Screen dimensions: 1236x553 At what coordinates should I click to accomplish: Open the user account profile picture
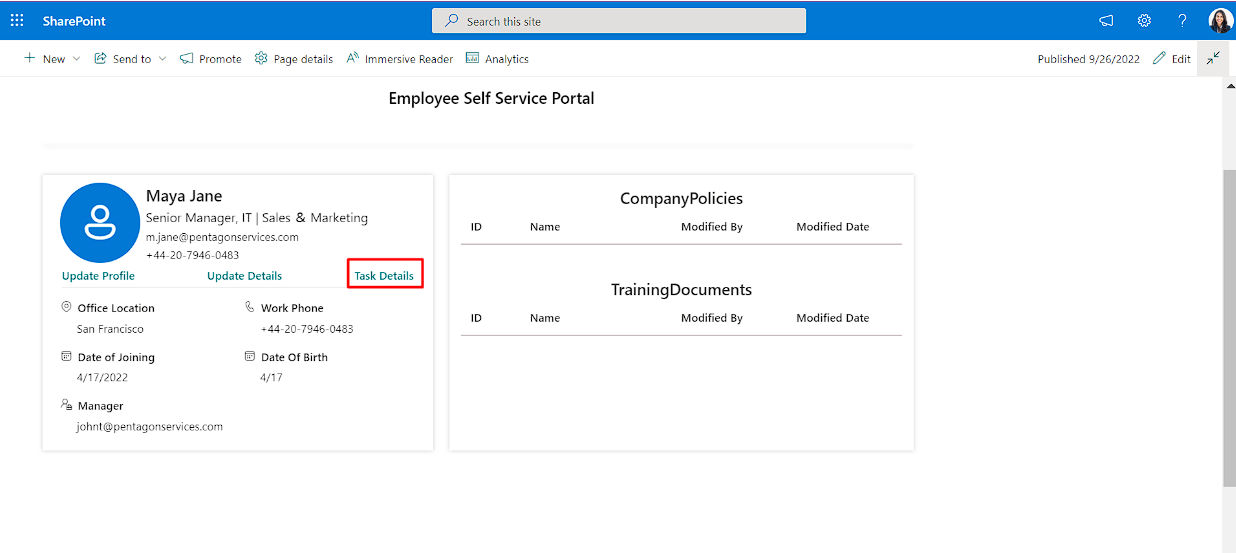[1220, 20]
